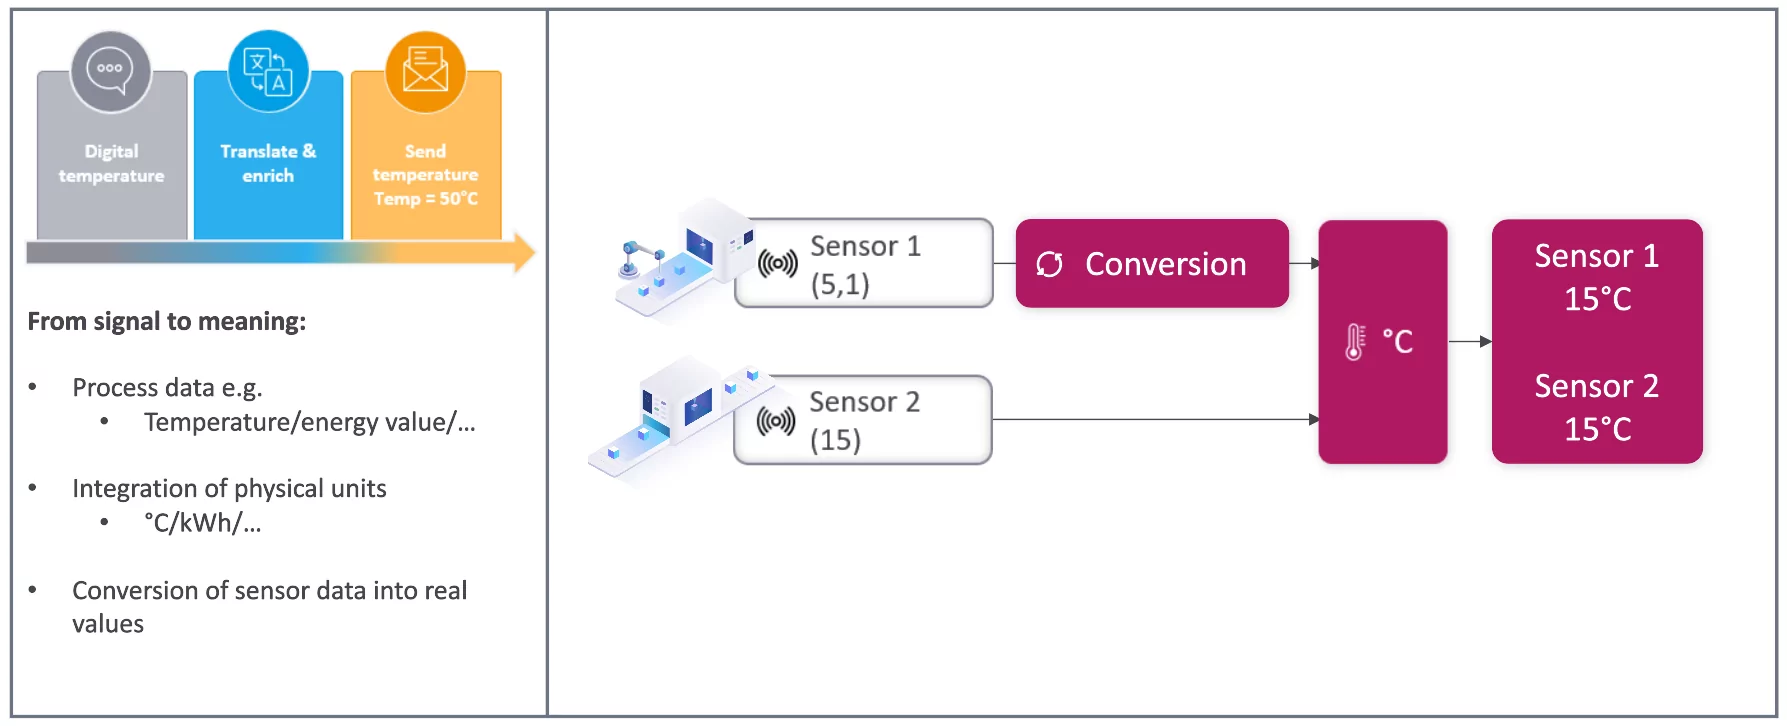
Task: Select the Send temperature orange block
Action: tap(425, 175)
